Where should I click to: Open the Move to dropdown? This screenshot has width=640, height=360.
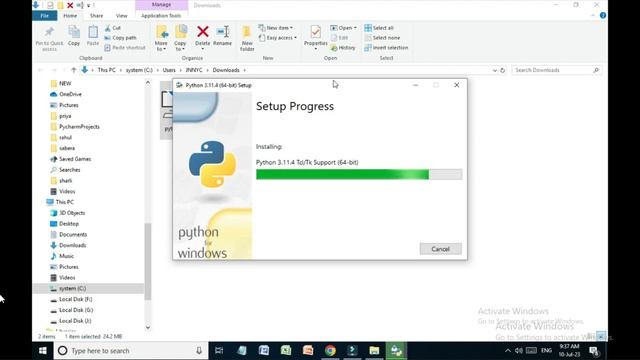[161, 38]
